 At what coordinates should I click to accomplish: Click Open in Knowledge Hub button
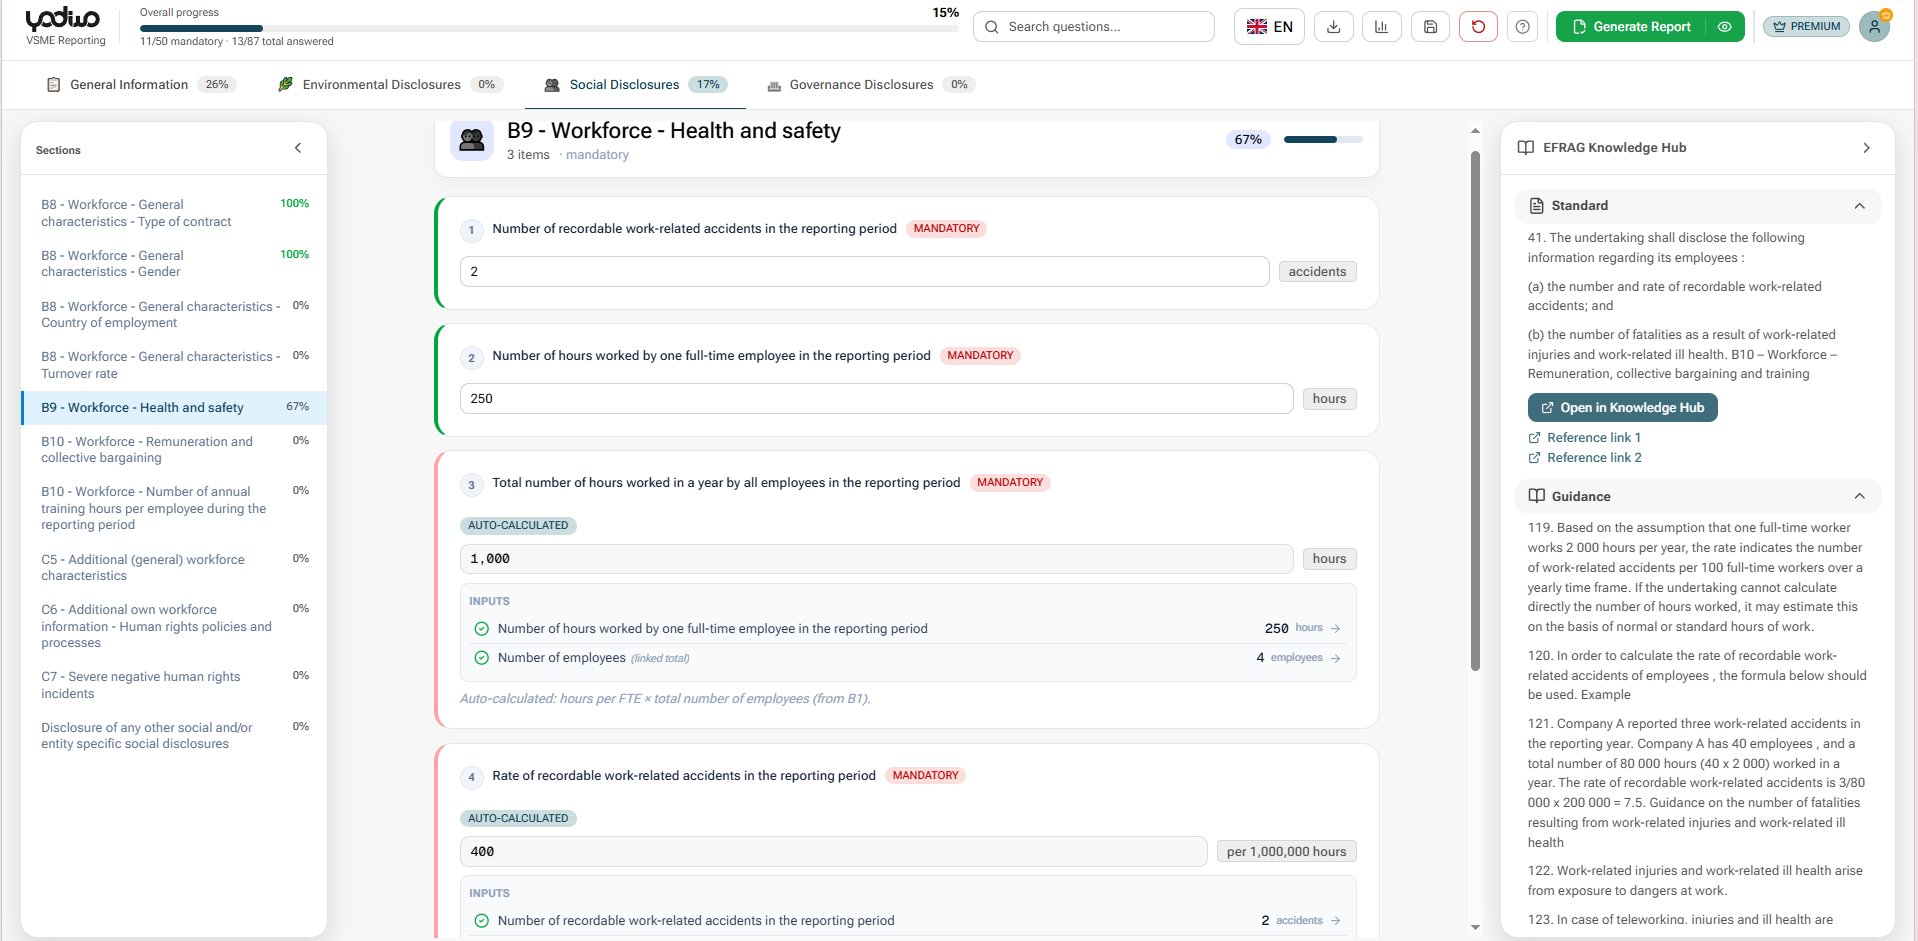click(1622, 408)
